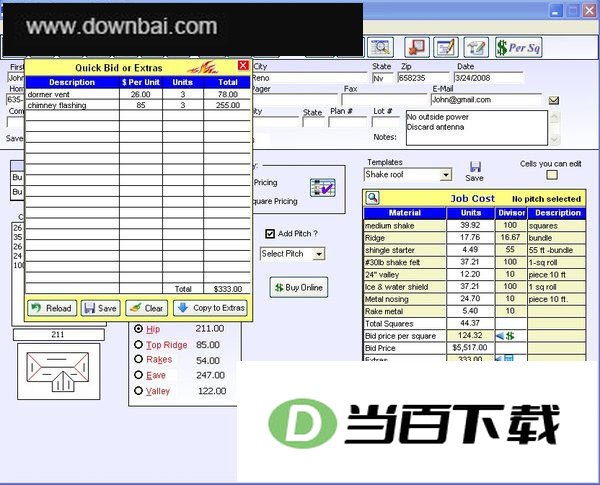Image resolution: width=600 pixels, height=485 pixels.
Task: Click the magnifier icon in Job Cost header
Action: 372,198
